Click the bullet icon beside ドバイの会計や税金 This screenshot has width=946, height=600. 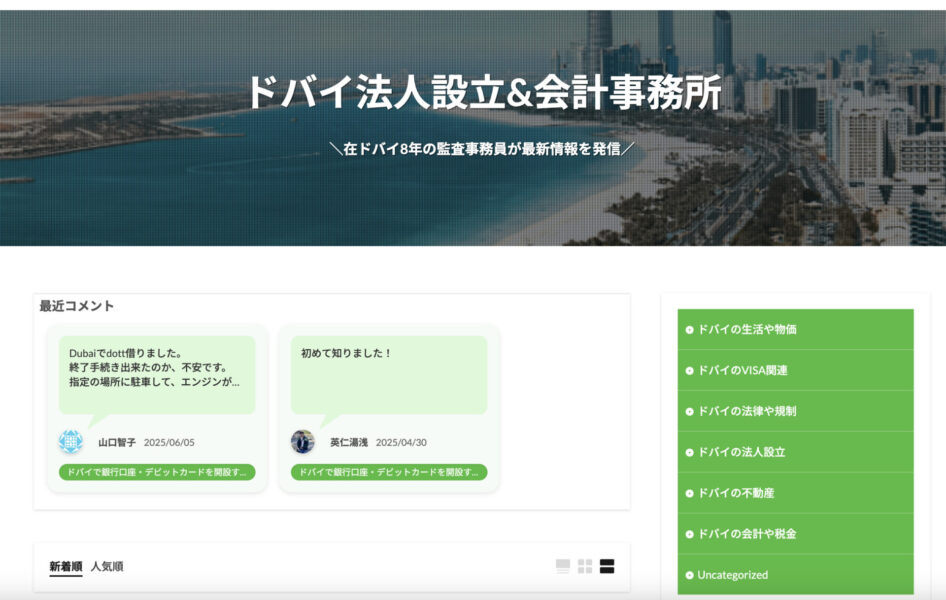point(690,534)
